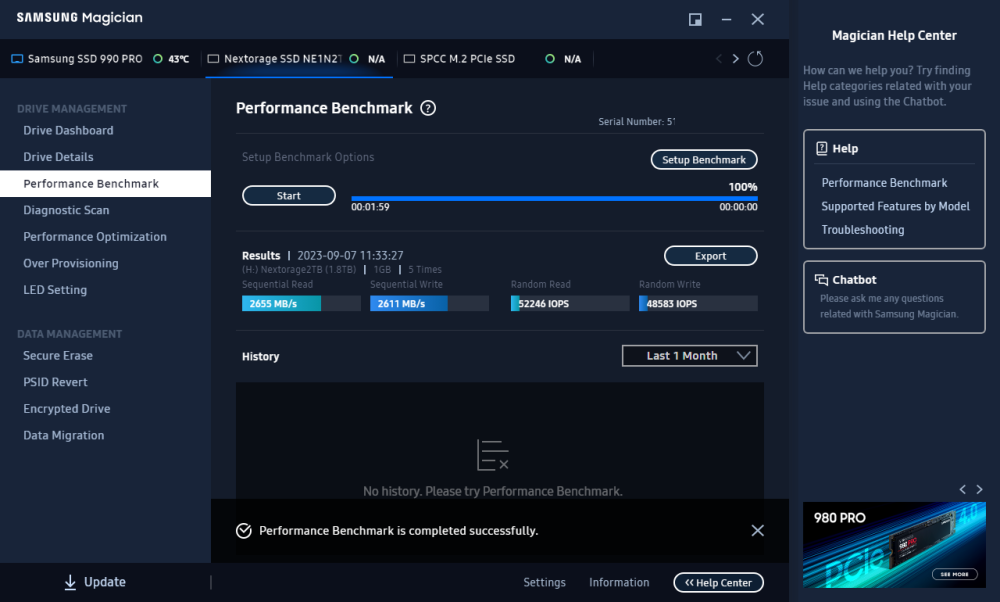Click SEE MORE on 980 PRO ad
This screenshot has height=602, width=1000.
954,574
